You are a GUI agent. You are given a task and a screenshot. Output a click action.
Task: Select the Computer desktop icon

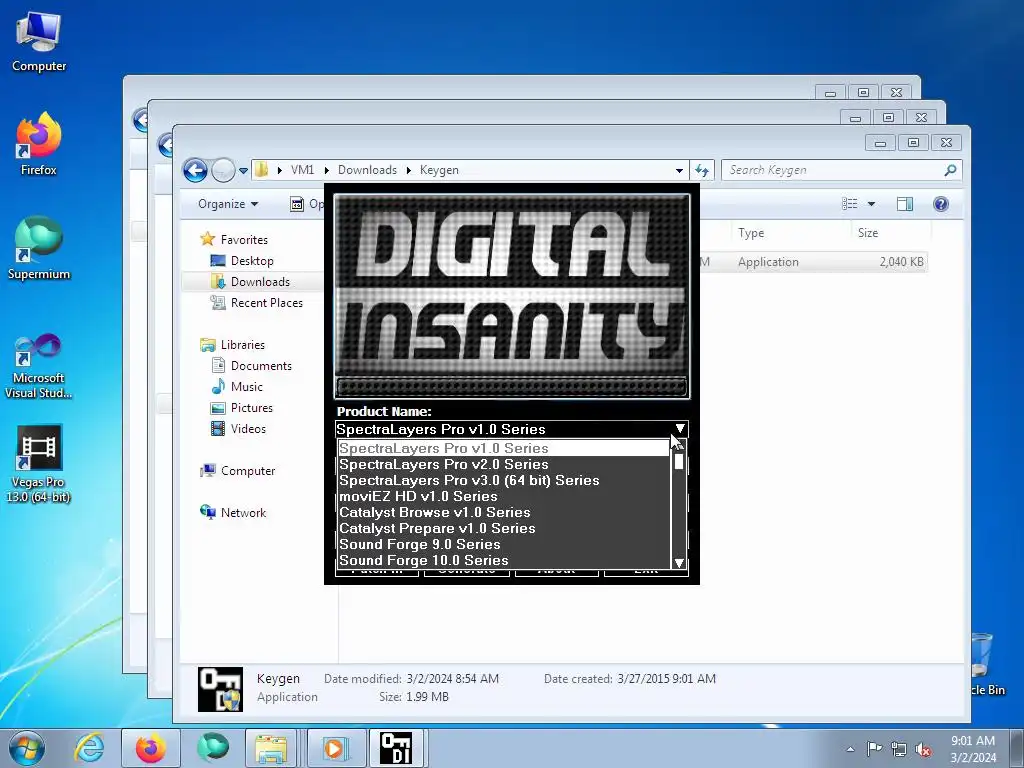pyautogui.click(x=39, y=41)
